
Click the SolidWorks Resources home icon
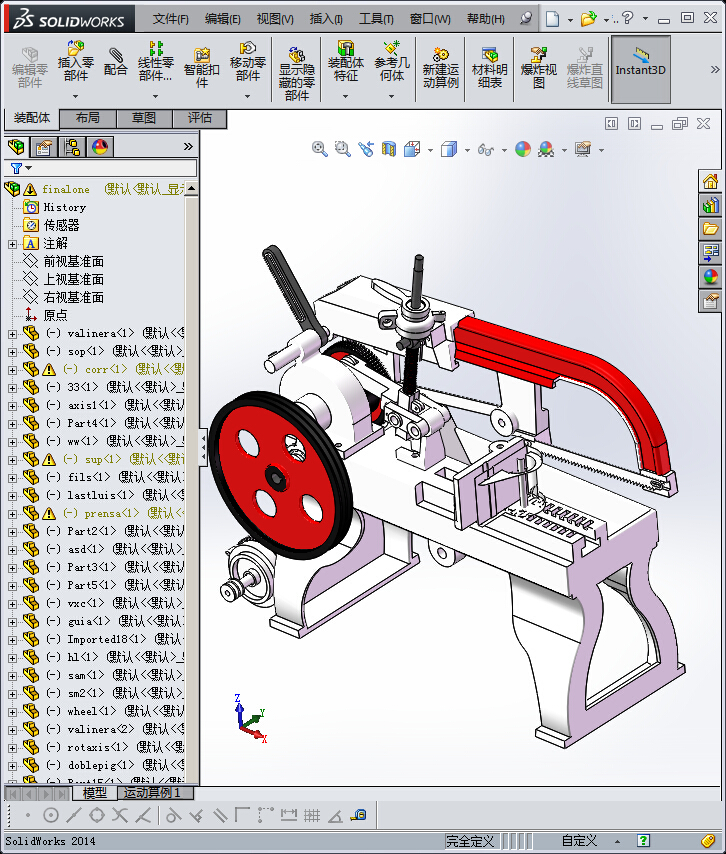[710, 181]
